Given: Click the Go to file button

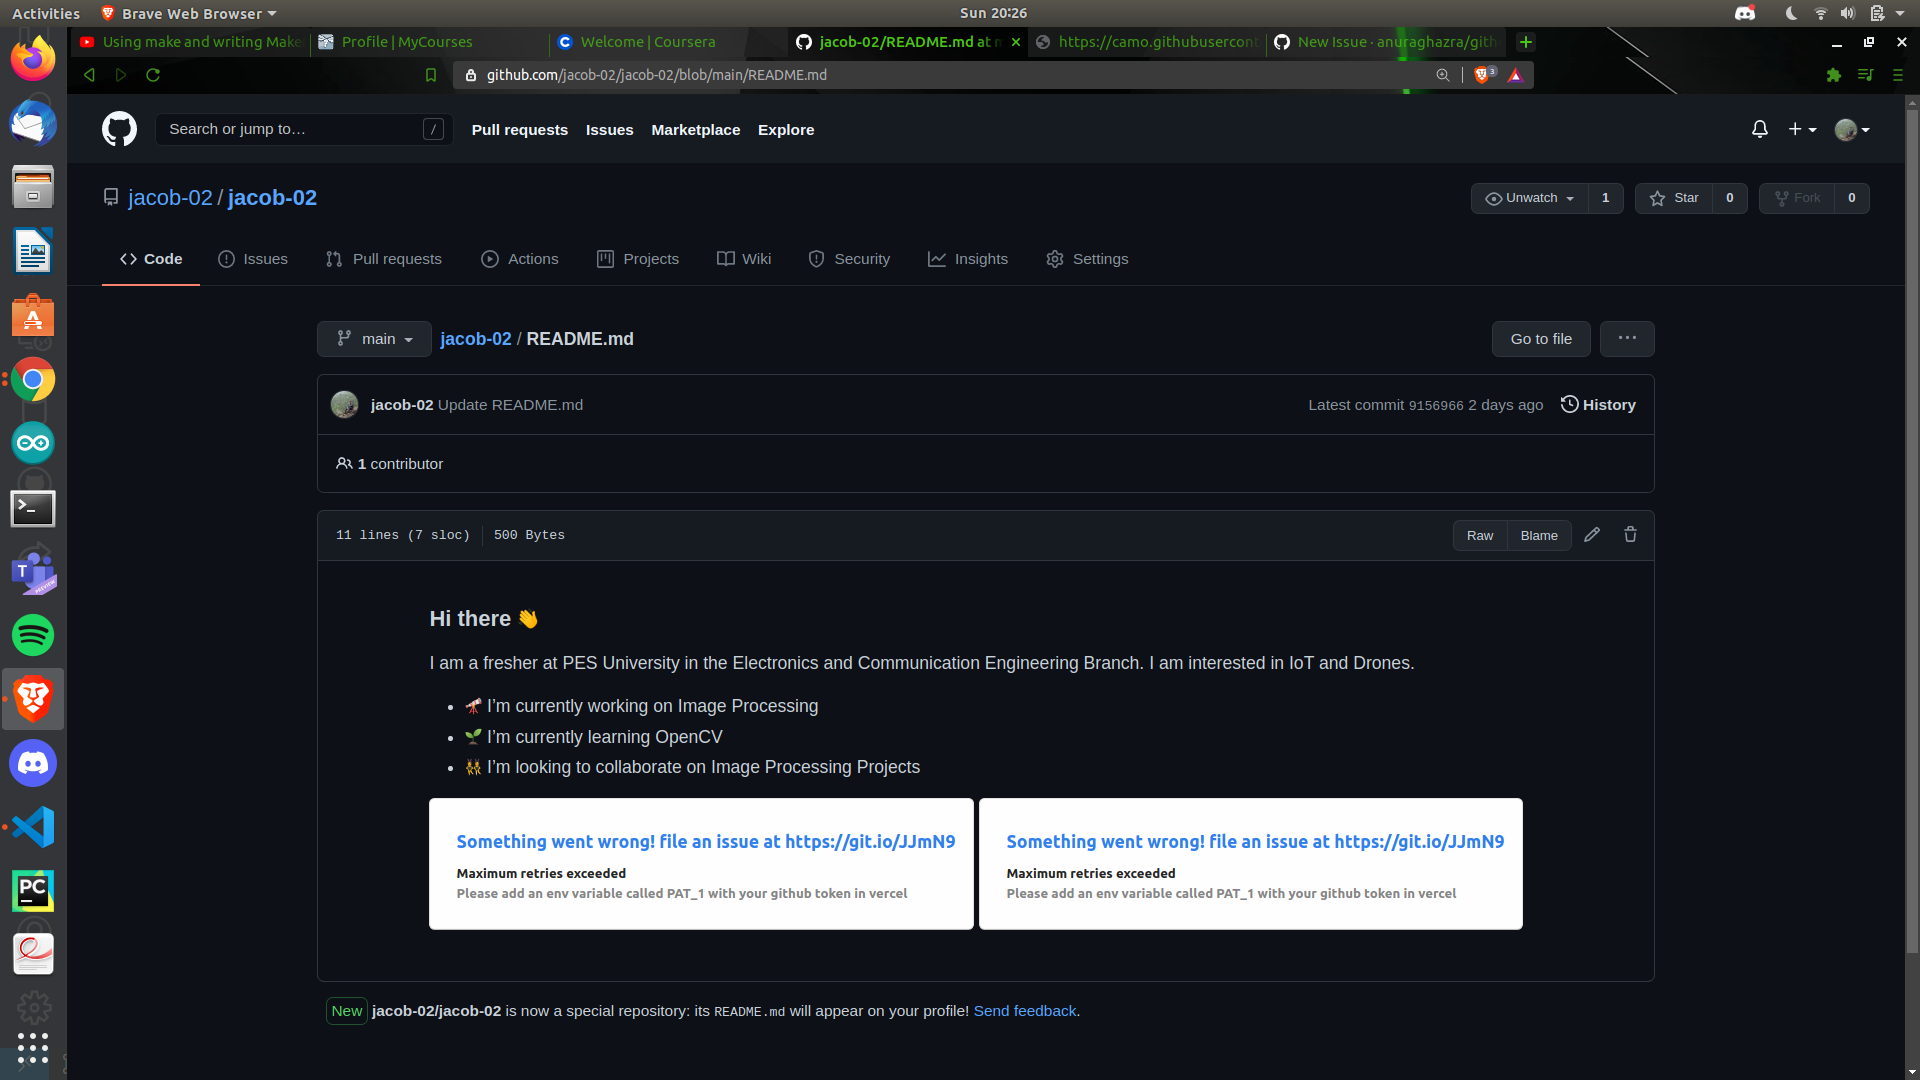Looking at the screenshot, I should coord(1540,339).
